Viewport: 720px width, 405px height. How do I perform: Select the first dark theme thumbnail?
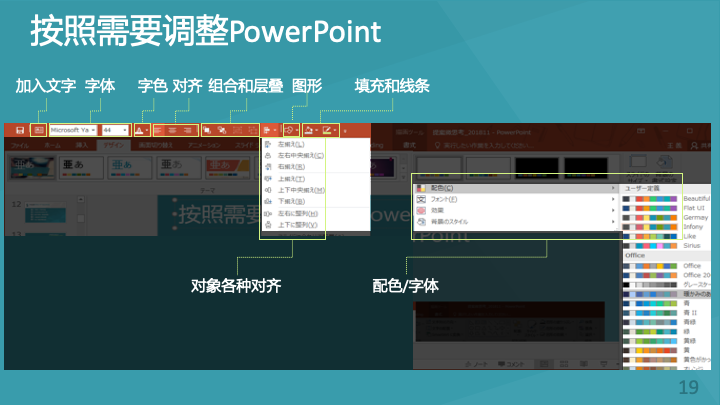tap(32, 168)
